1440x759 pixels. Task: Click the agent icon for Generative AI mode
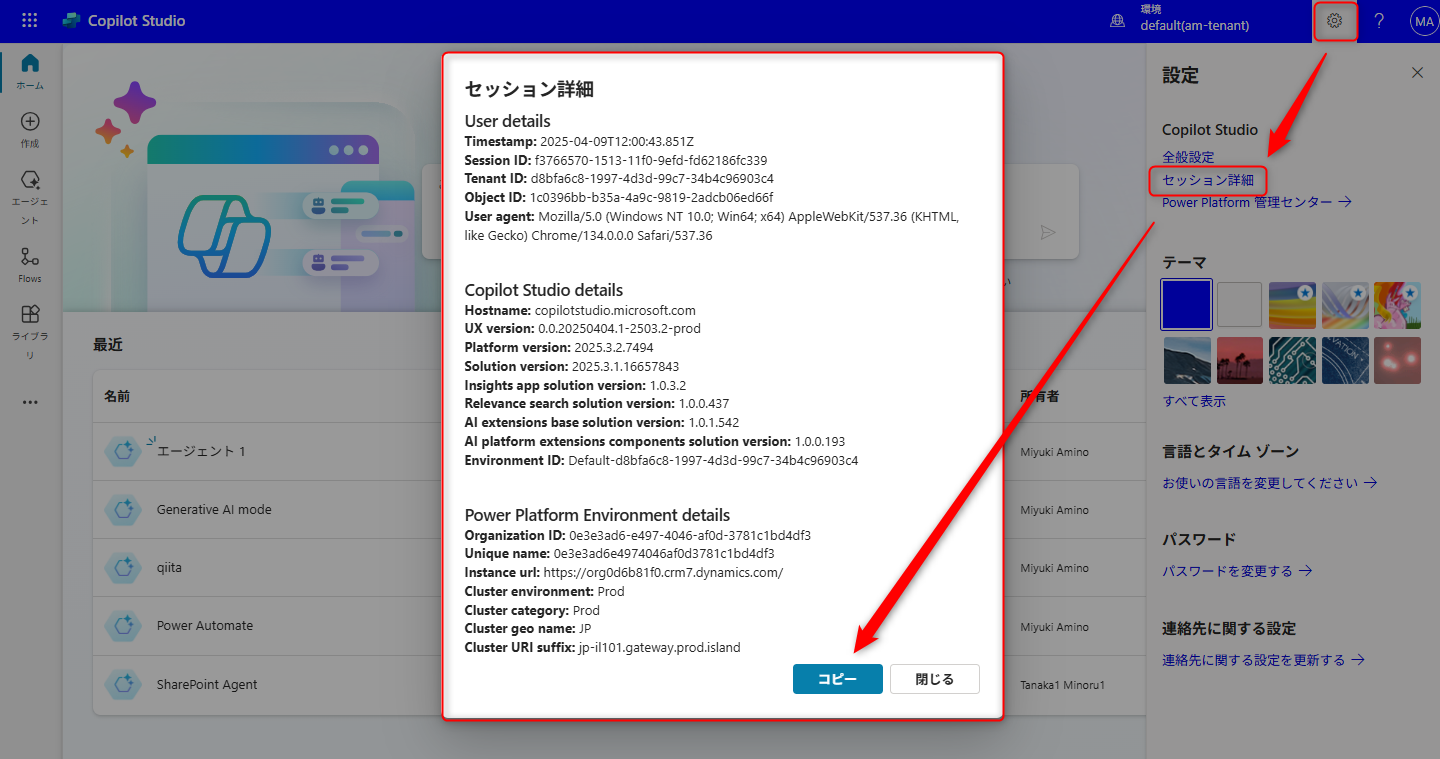[x=124, y=509]
